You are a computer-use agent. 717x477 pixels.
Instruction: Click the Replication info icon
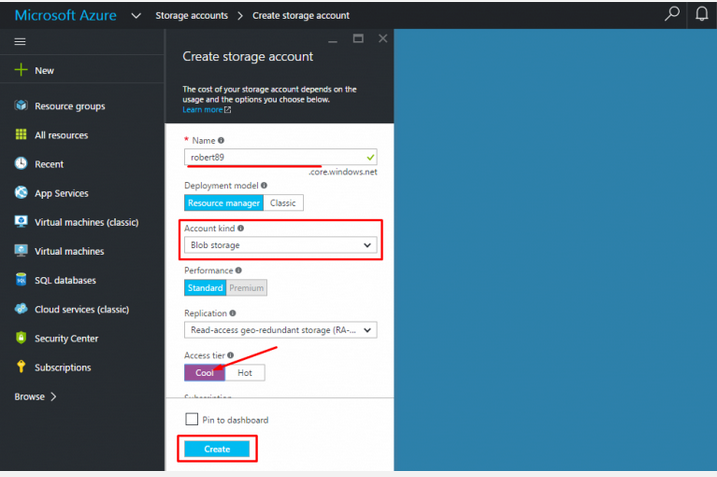click(232, 313)
